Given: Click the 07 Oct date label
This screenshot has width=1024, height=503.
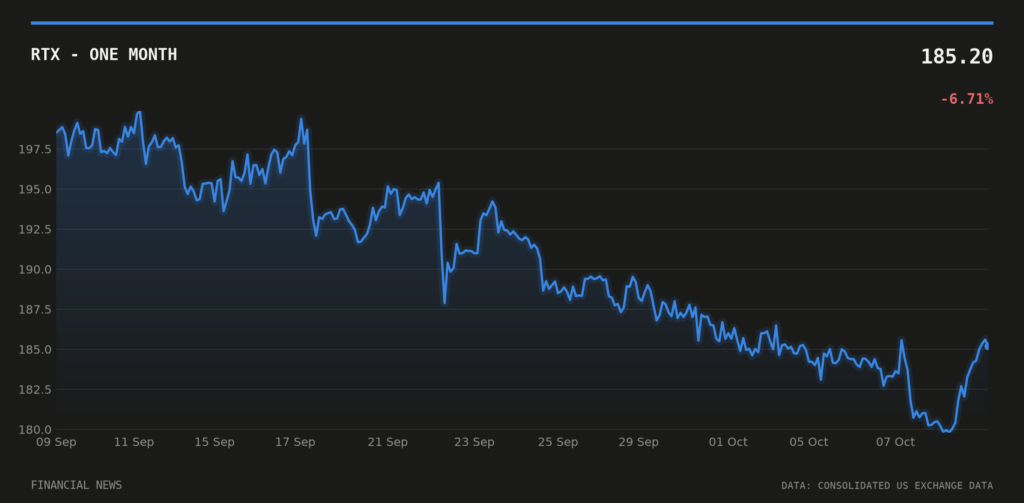Looking at the screenshot, I should coord(895,442).
